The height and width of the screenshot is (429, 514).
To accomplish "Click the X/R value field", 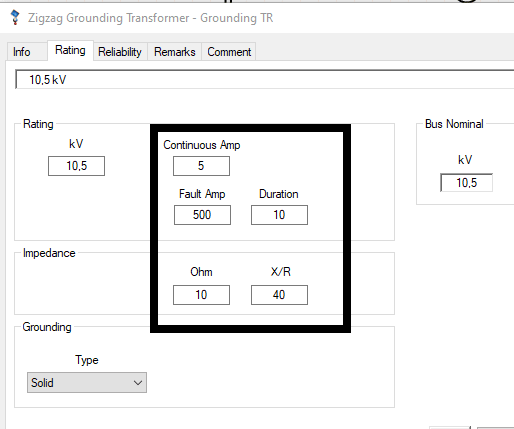I will point(279,295).
